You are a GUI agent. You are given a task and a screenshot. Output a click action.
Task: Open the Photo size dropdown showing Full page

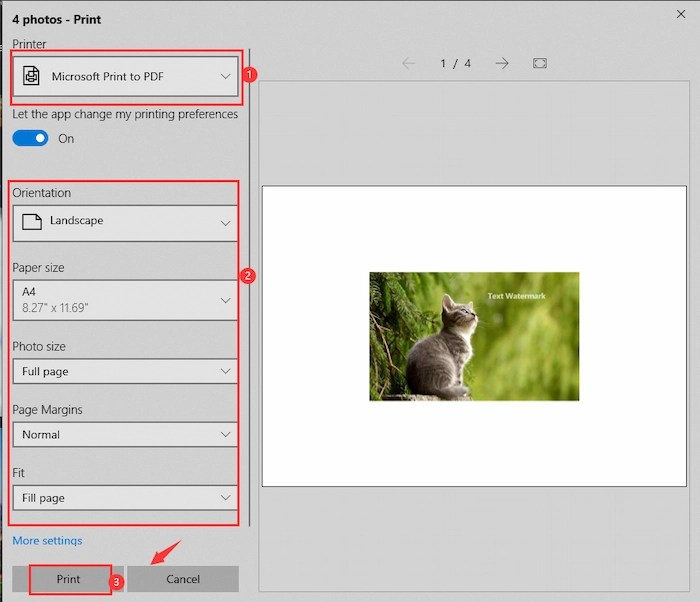tap(125, 371)
